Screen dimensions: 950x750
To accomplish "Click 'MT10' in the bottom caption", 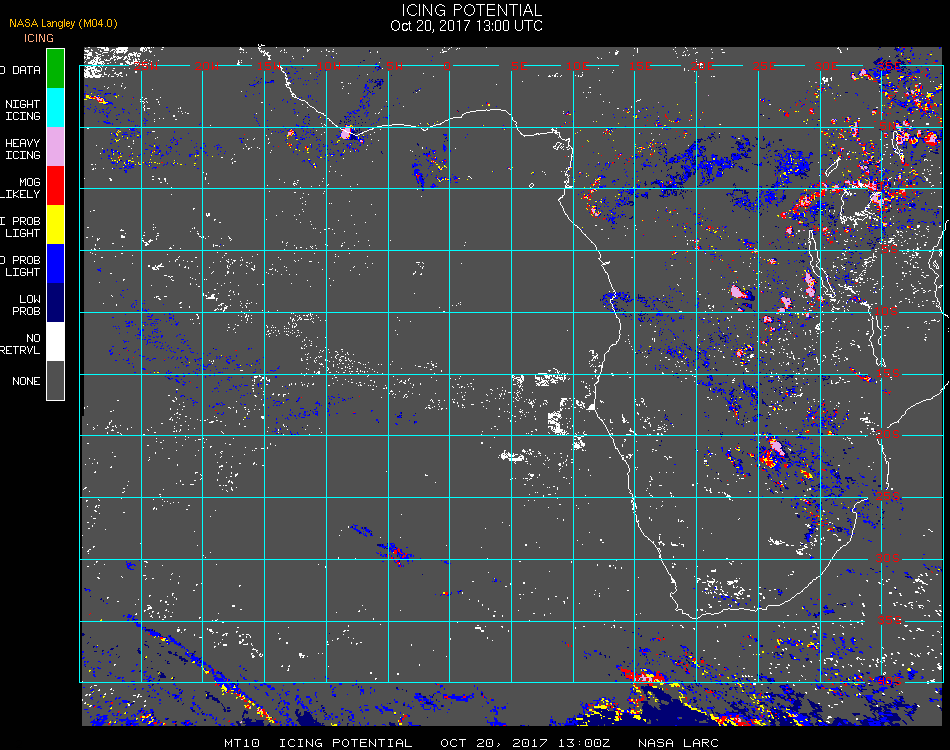I will [x=242, y=743].
